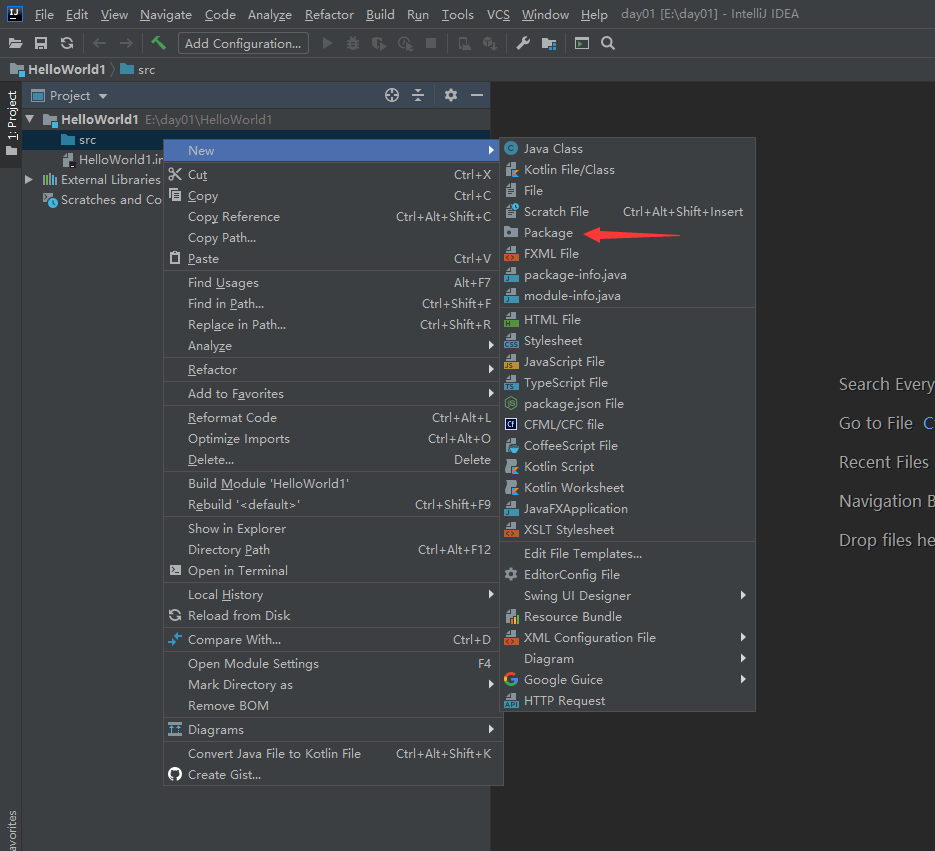Choose Kotlin File/Class in New submenu
935x851 pixels.
(627, 170)
